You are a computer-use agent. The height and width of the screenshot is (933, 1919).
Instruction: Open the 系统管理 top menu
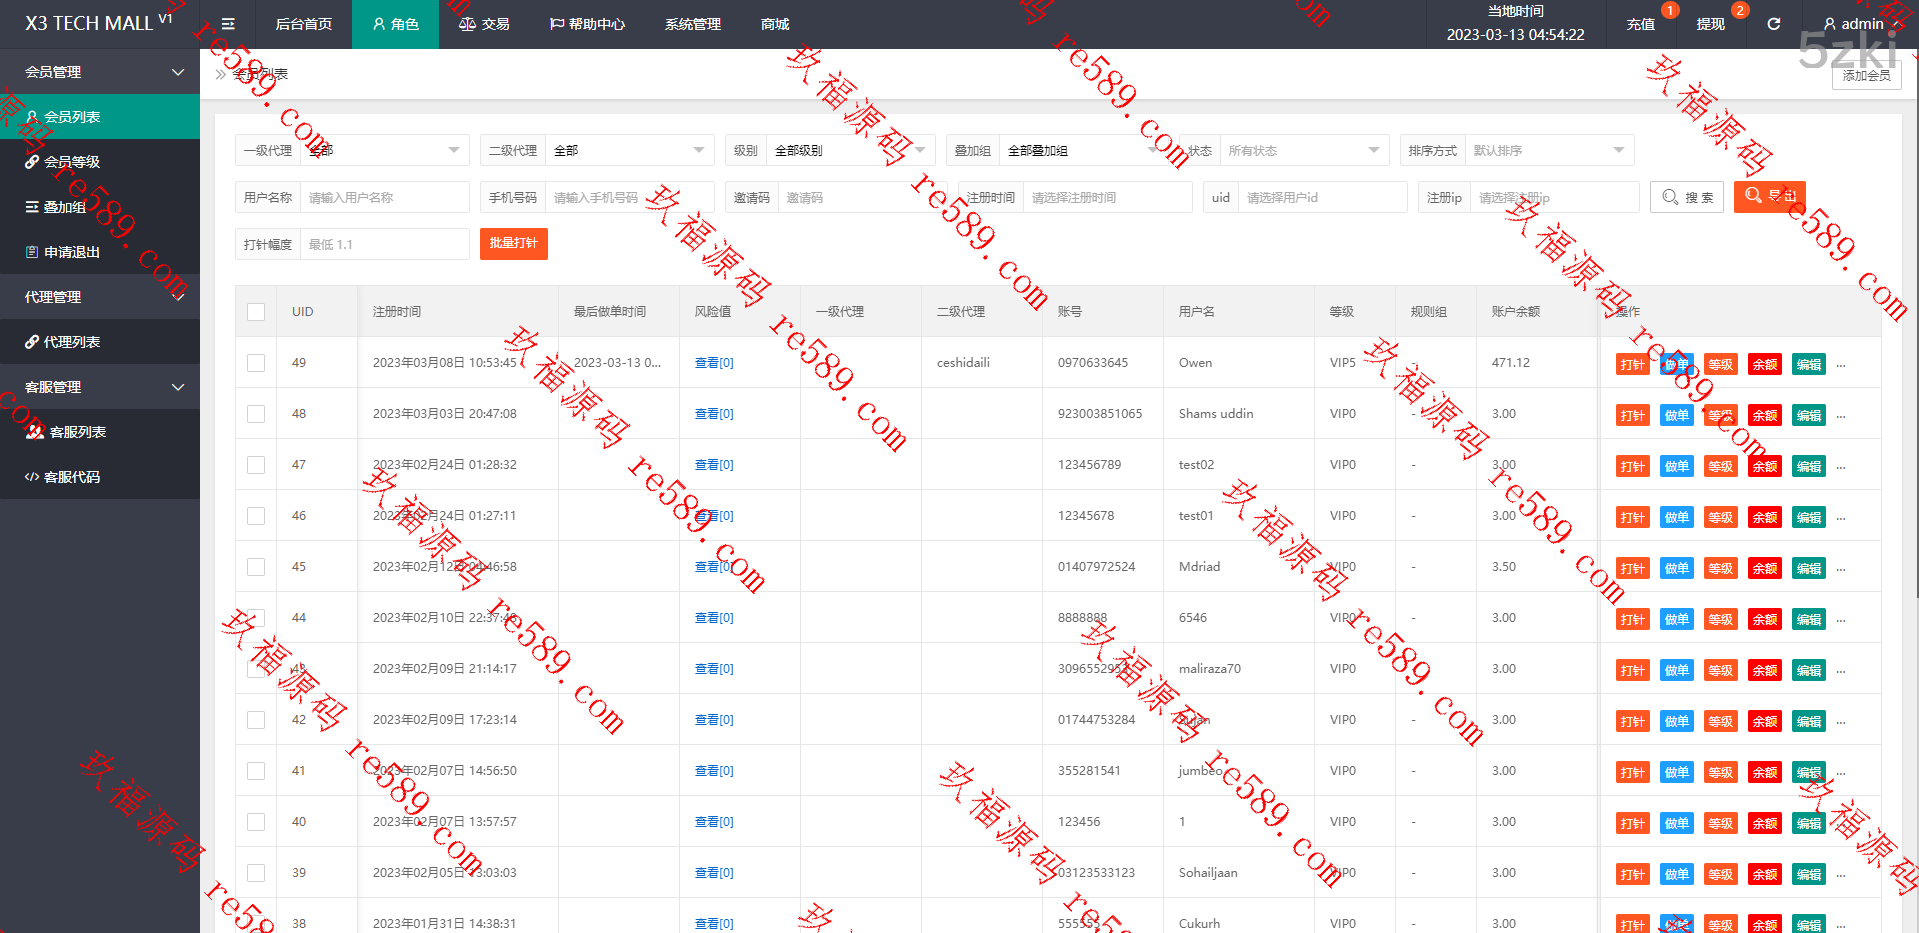692,24
